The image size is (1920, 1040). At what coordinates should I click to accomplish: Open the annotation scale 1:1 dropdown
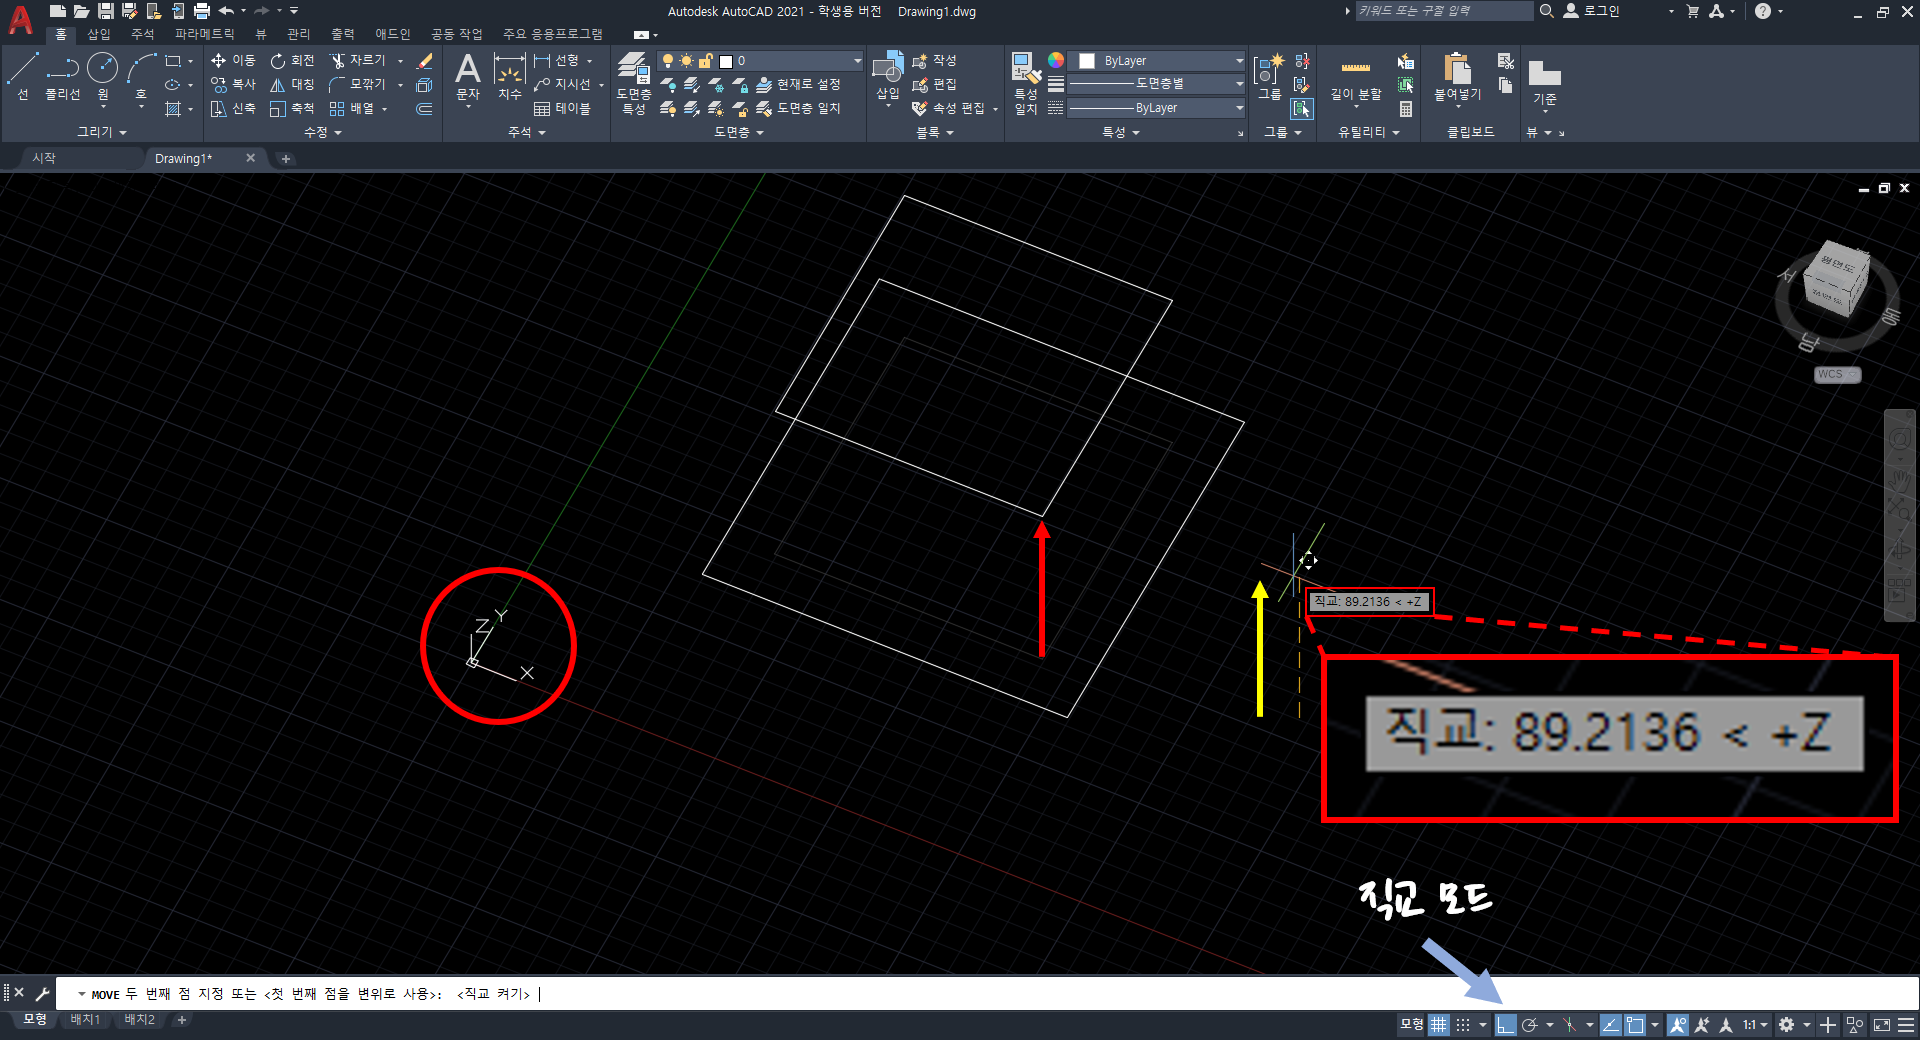pyautogui.click(x=1756, y=1025)
